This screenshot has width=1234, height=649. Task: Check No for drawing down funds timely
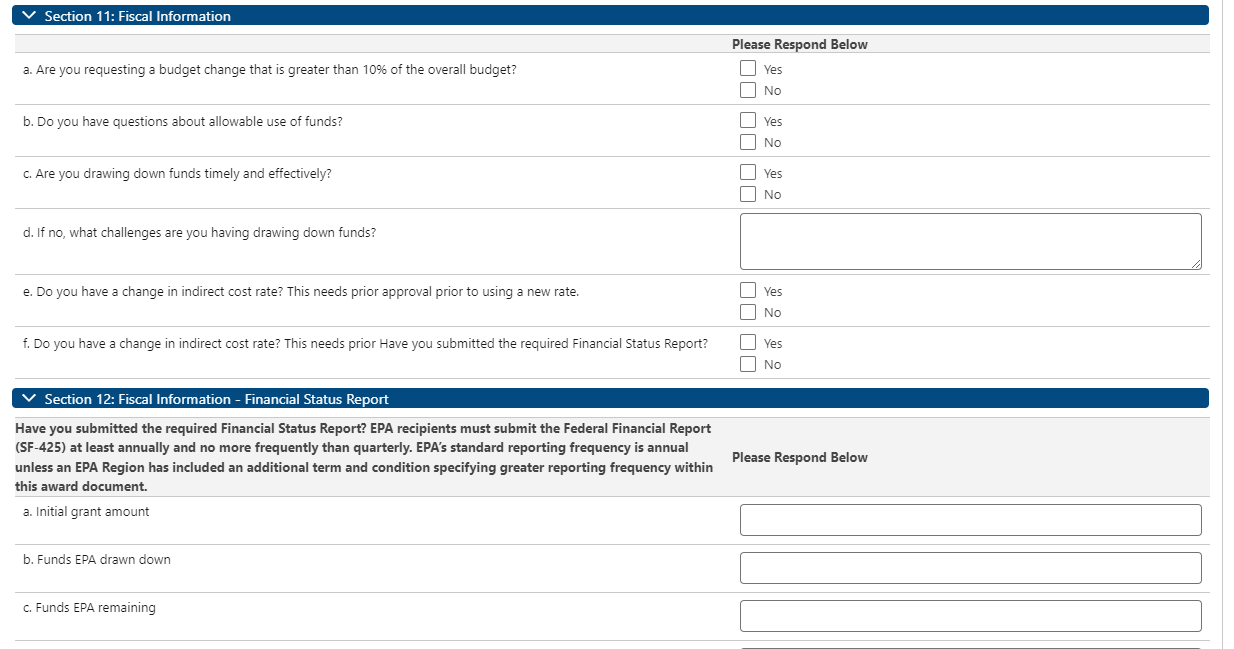point(748,194)
